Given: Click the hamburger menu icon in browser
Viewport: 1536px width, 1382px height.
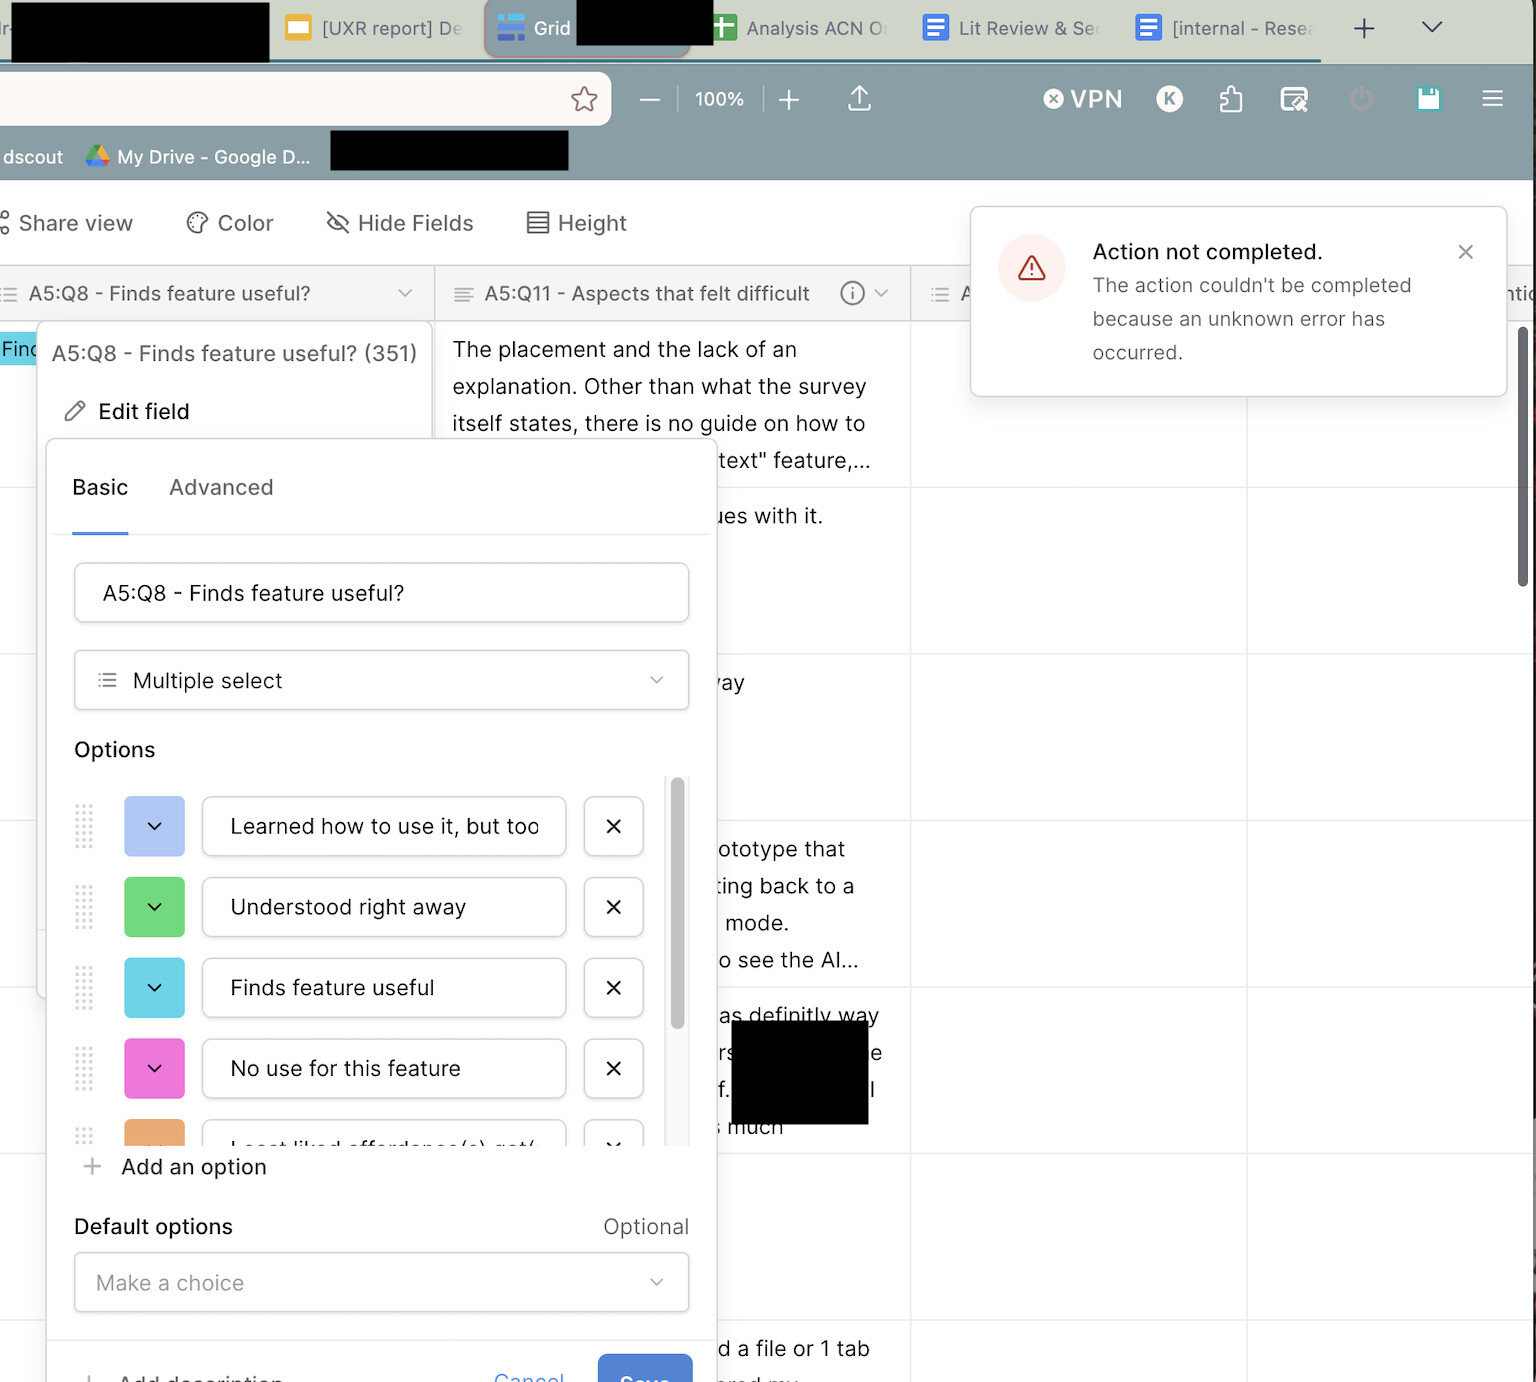Looking at the screenshot, I should [1492, 99].
